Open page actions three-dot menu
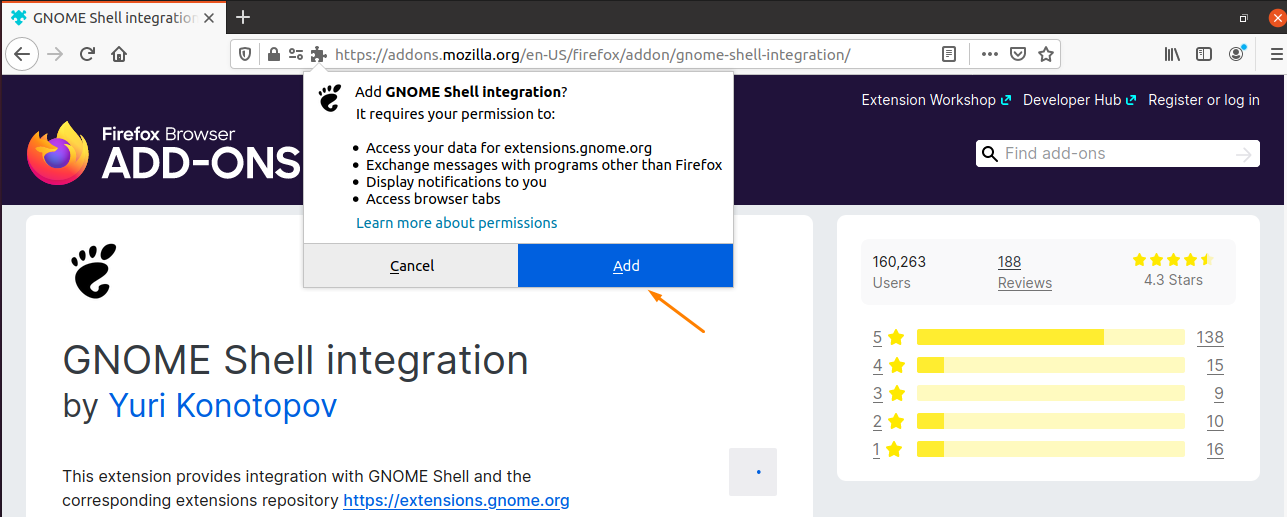The height and width of the screenshot is (517, 1287). 990,54
